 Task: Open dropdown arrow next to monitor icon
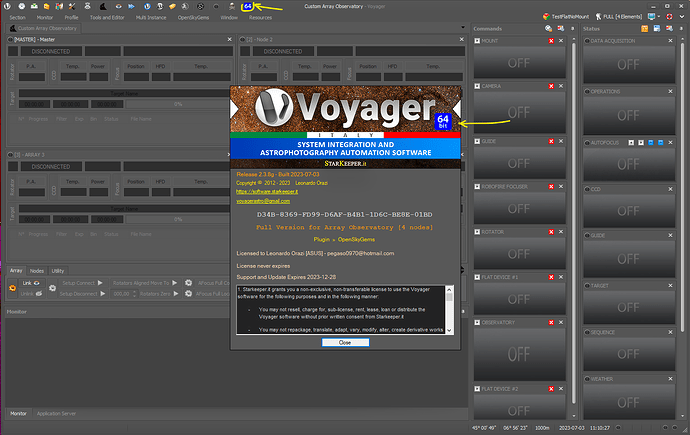(x=659, y=17)
